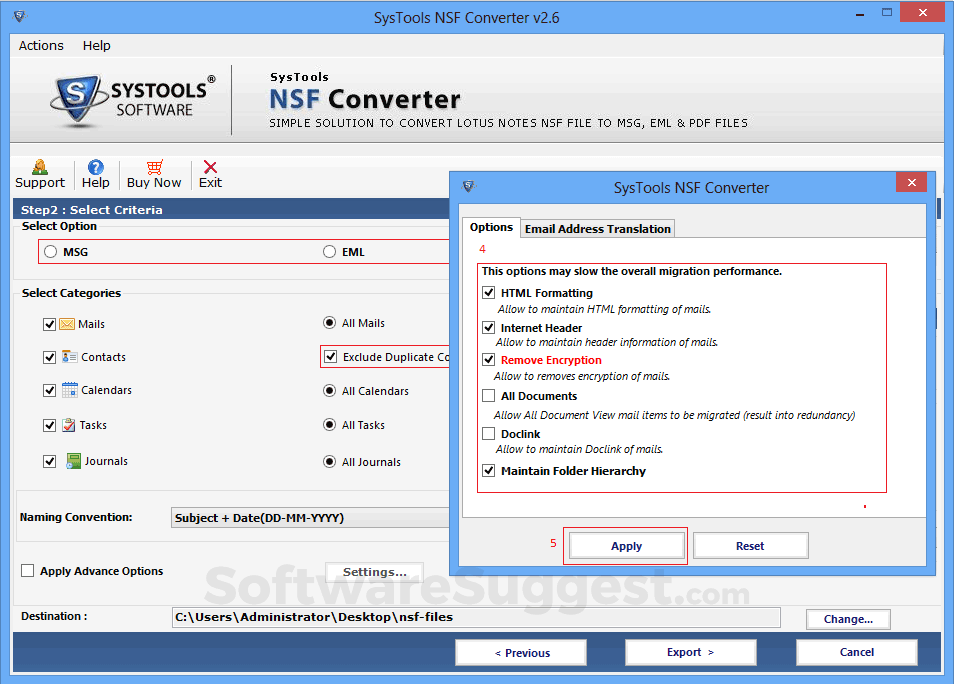
Task: Select the All Calendars radio button
Action: [329, 391]
